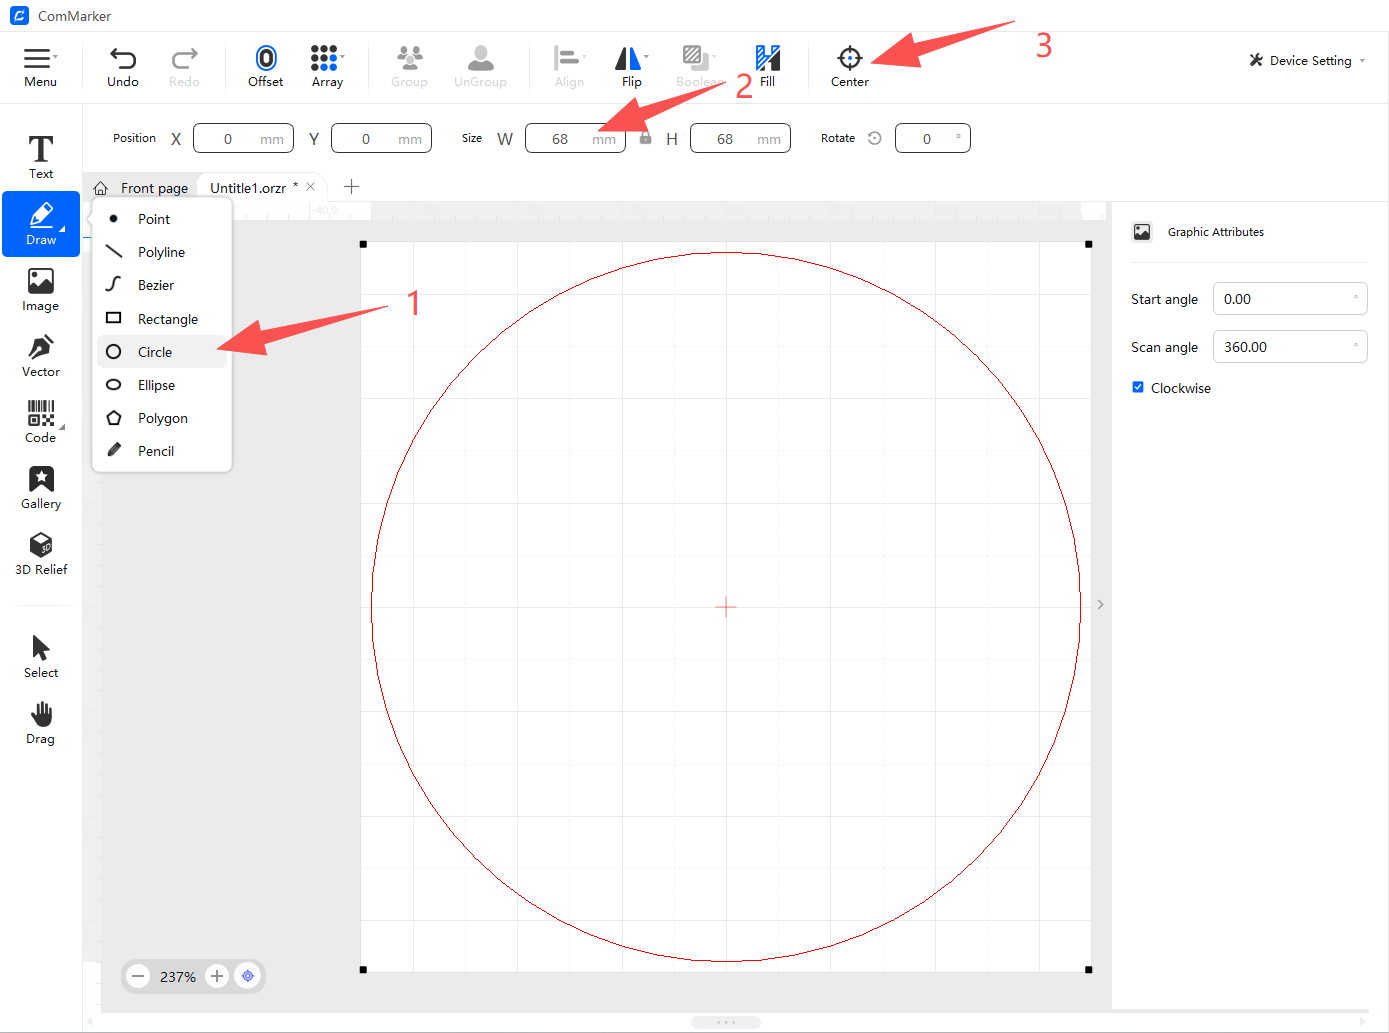The height and width of the screenshot is (1033, 1389).
Task: Click the width W input field
Action: click(564, 139)
